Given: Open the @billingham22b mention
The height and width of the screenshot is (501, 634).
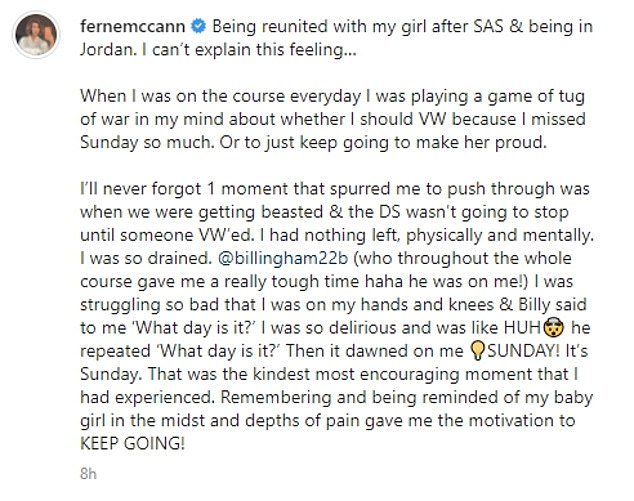Looking at the screenshot, I should pos(283,258).
